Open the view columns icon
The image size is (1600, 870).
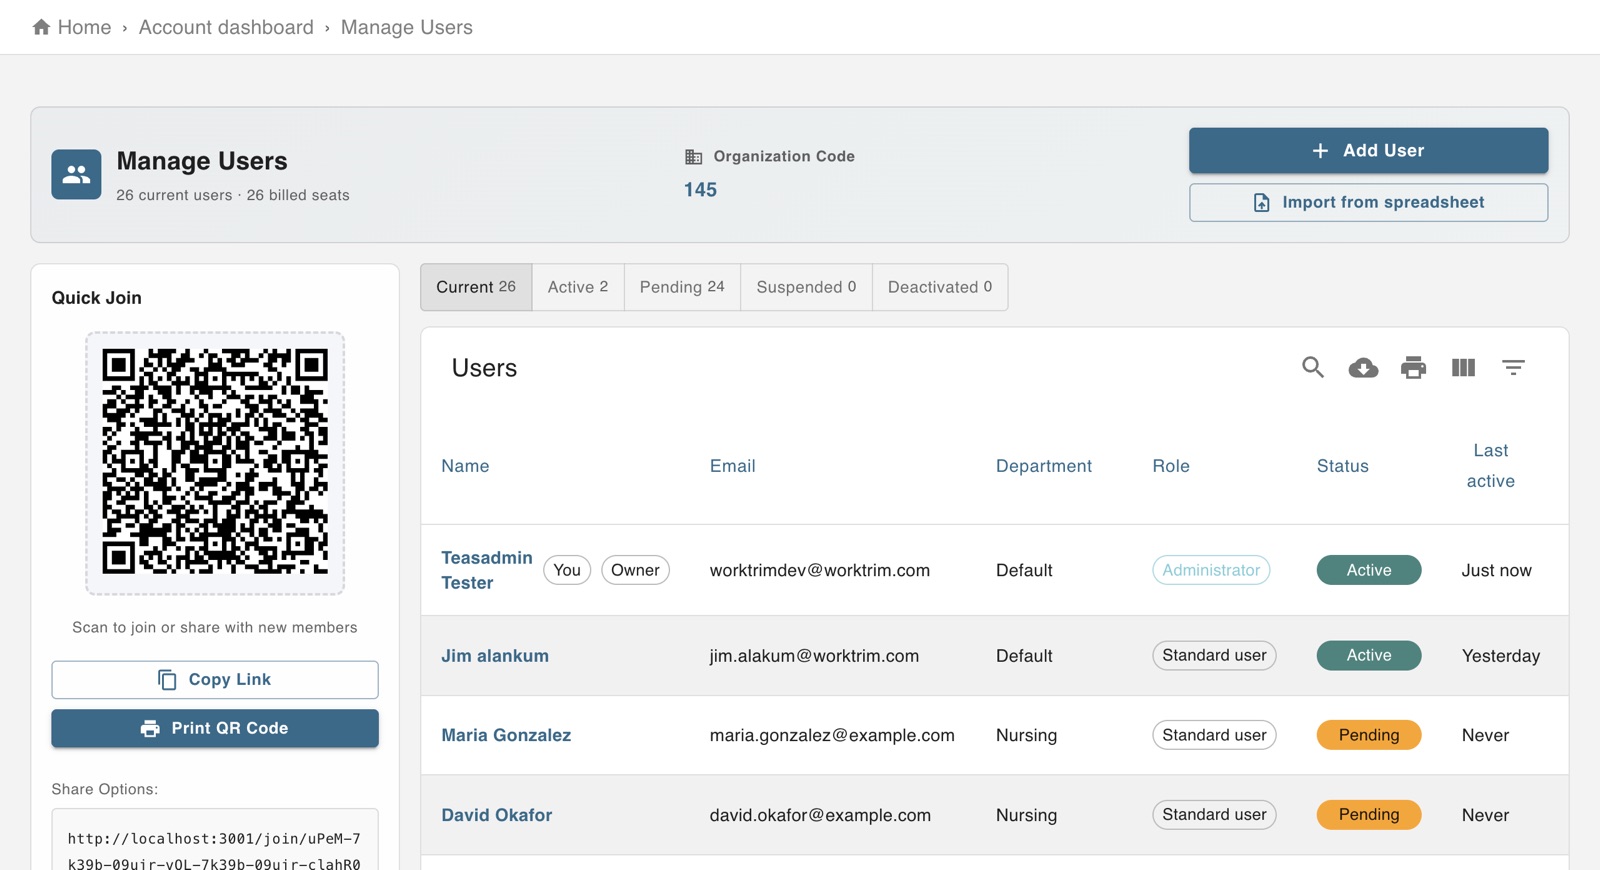point(1463,368)
